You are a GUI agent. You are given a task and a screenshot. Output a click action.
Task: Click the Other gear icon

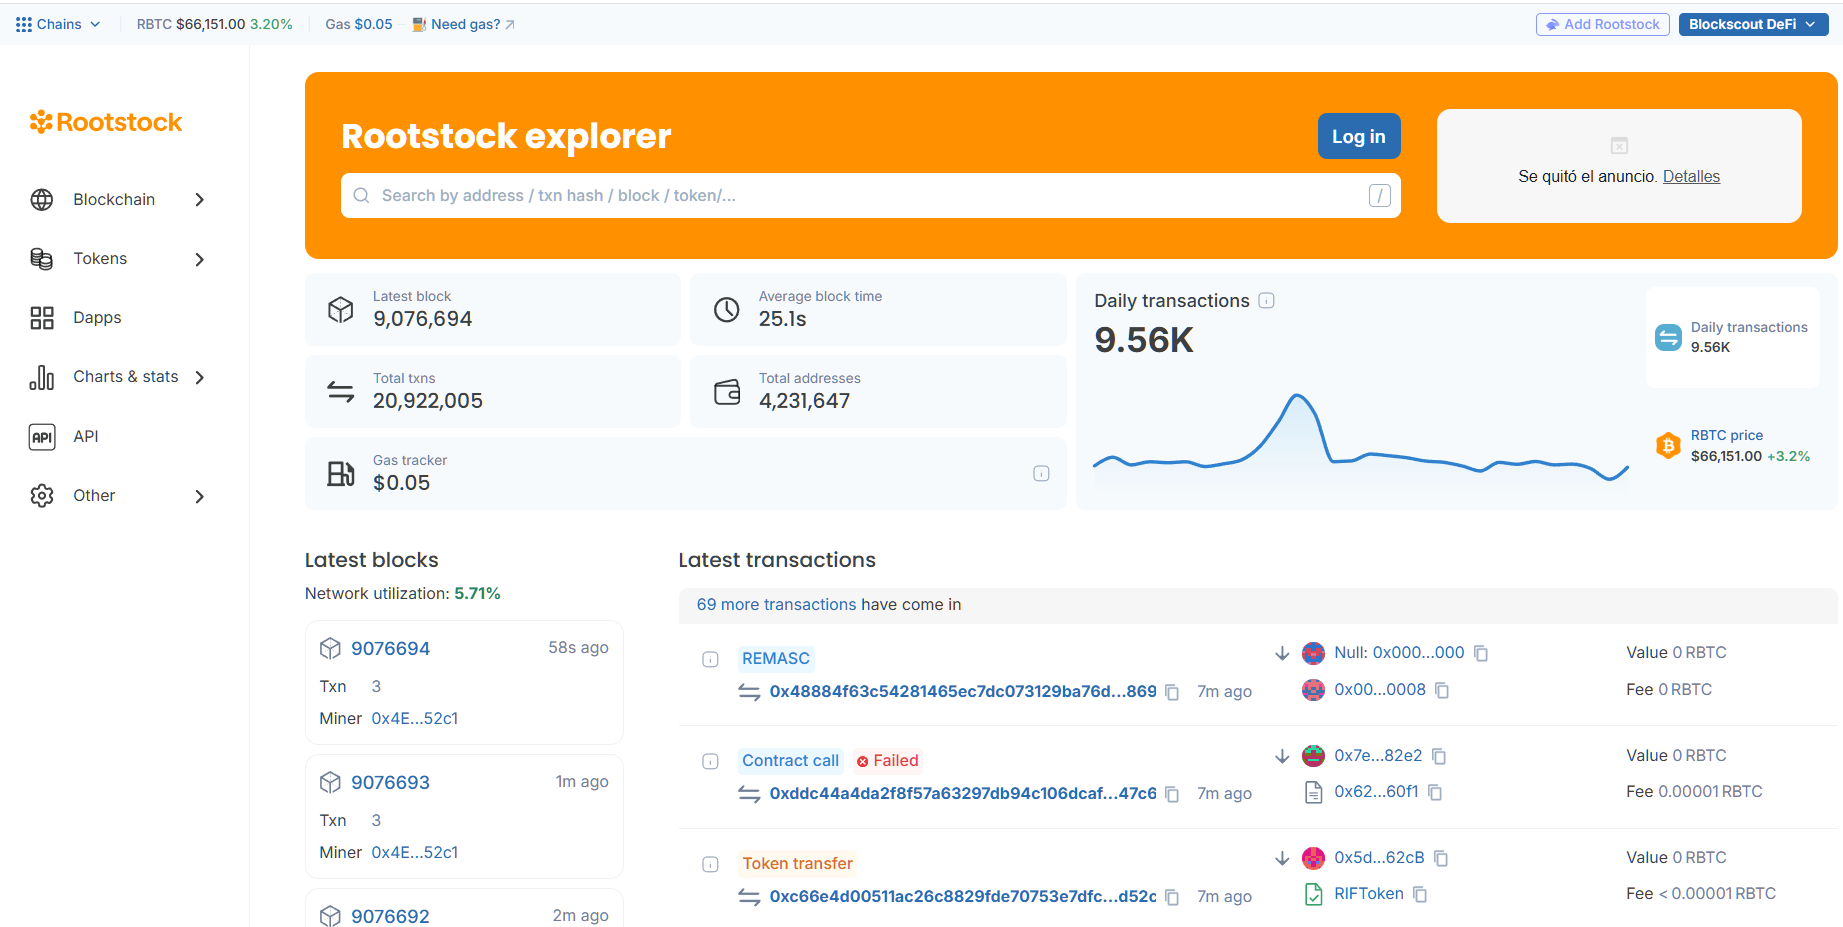(42, 496)
